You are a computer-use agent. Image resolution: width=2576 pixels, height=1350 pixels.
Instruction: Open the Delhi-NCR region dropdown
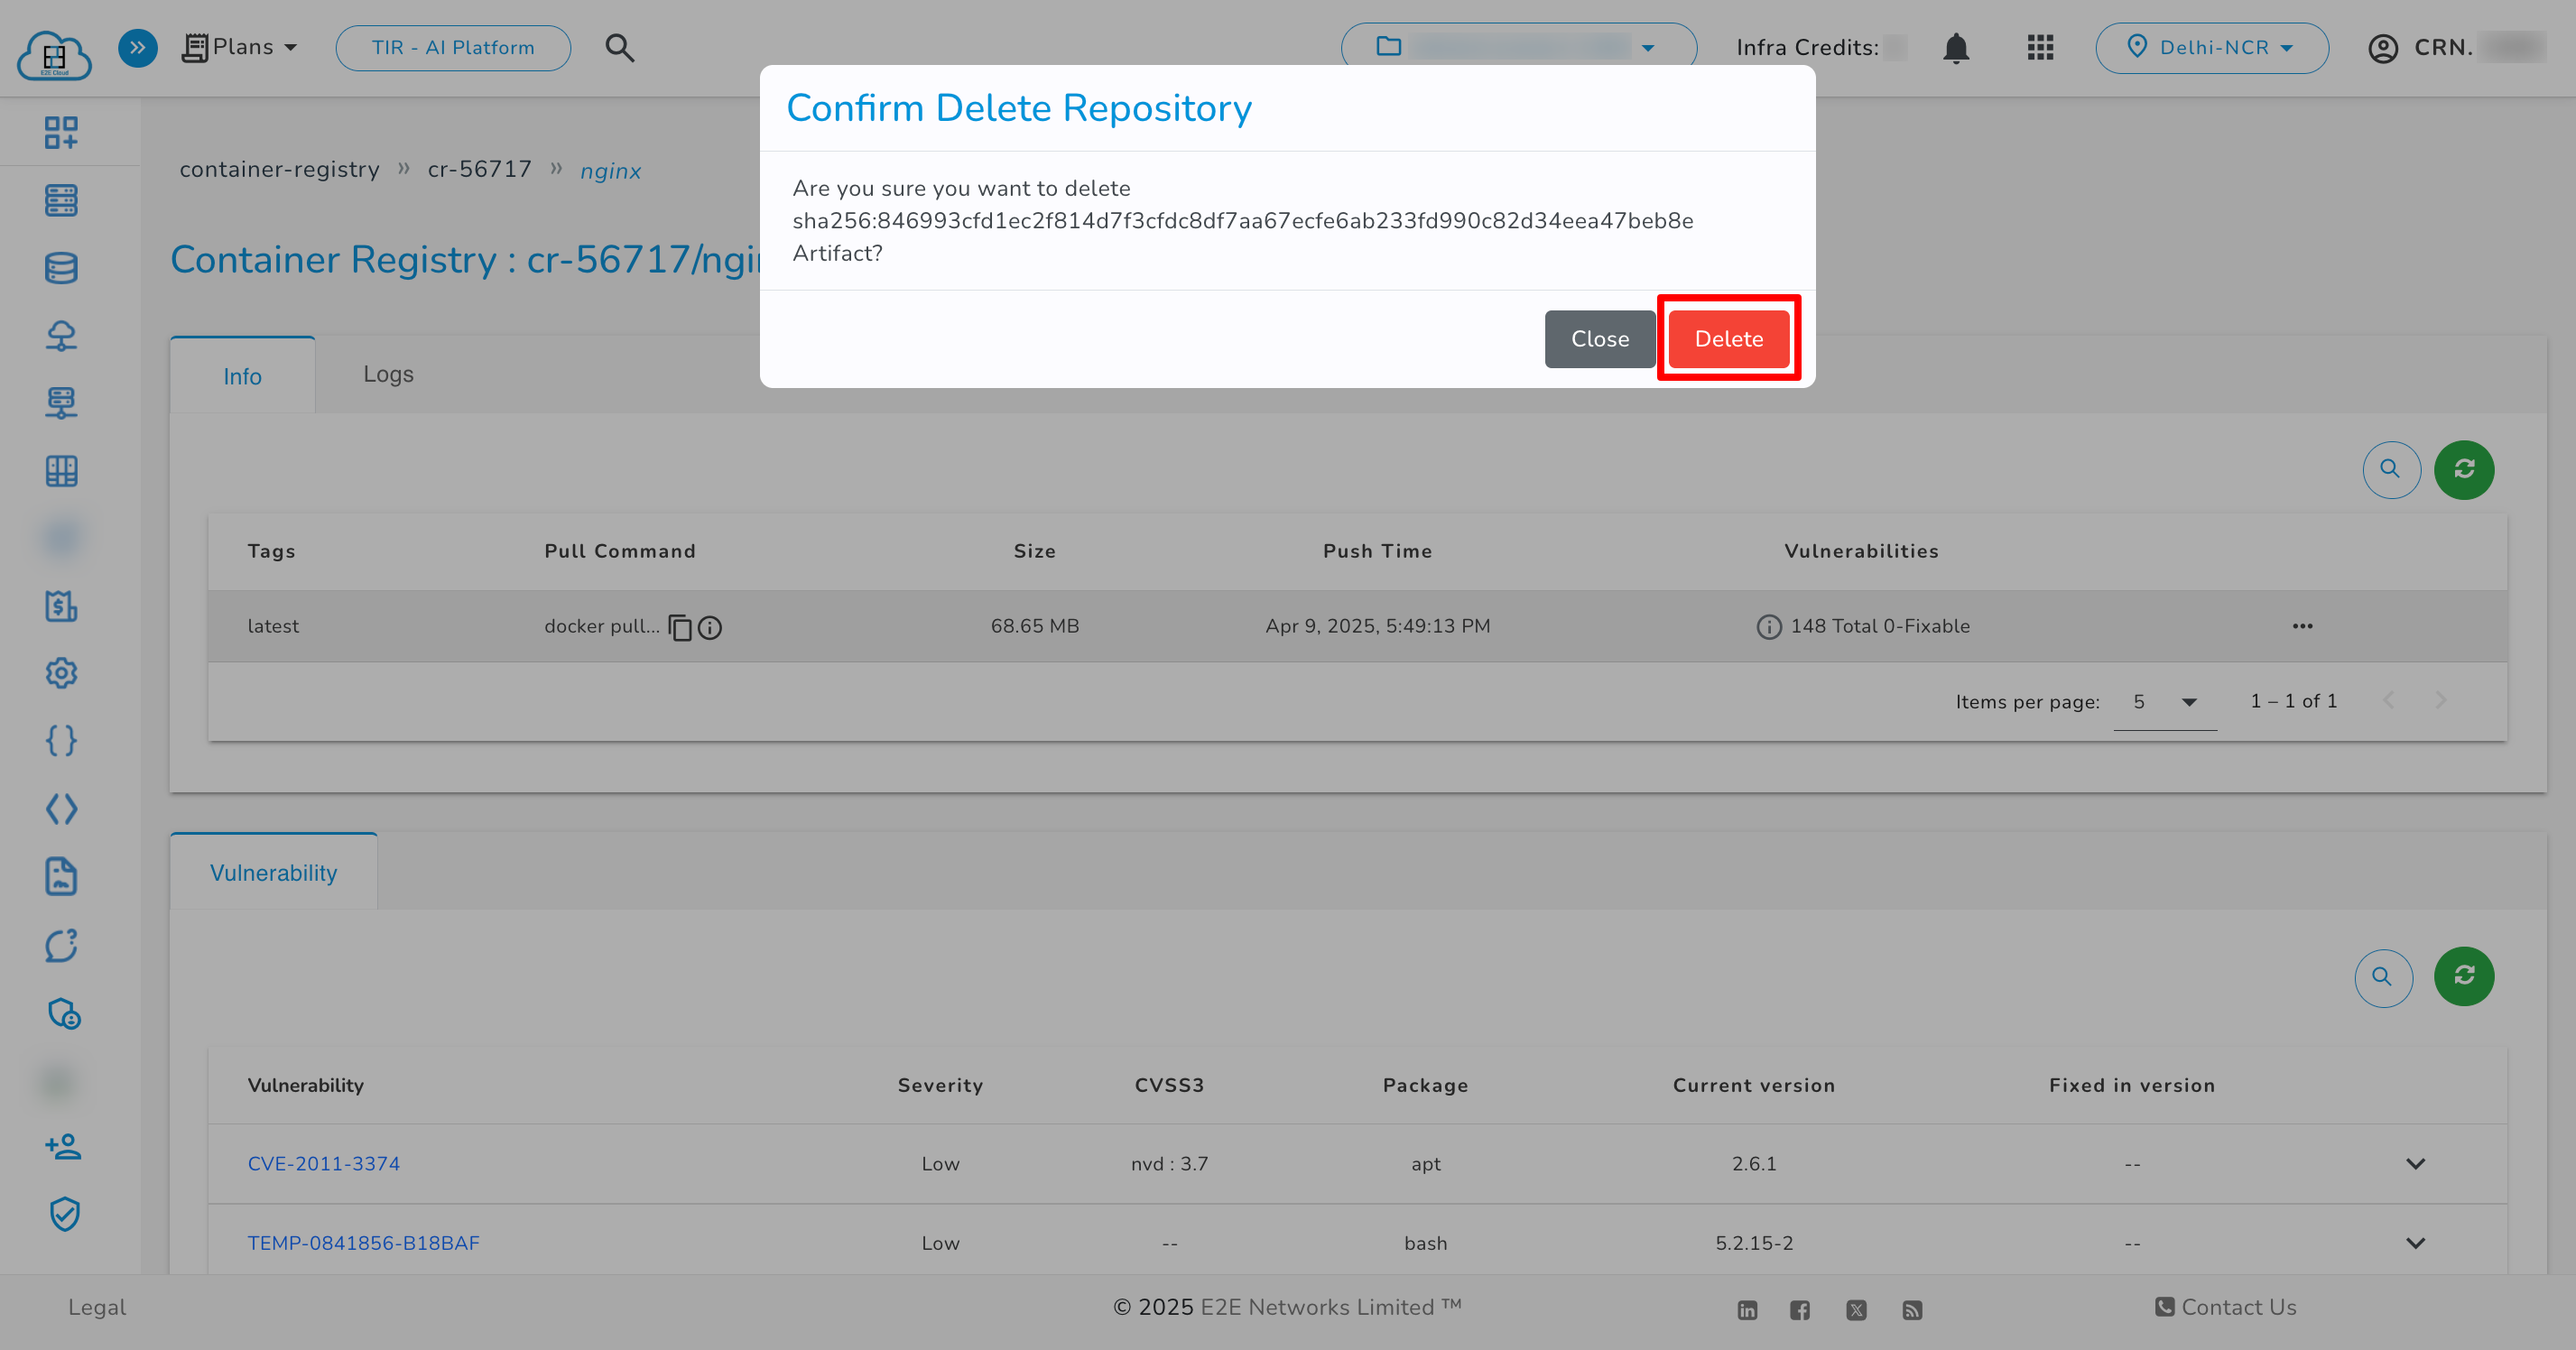[x=2212, y=47]
